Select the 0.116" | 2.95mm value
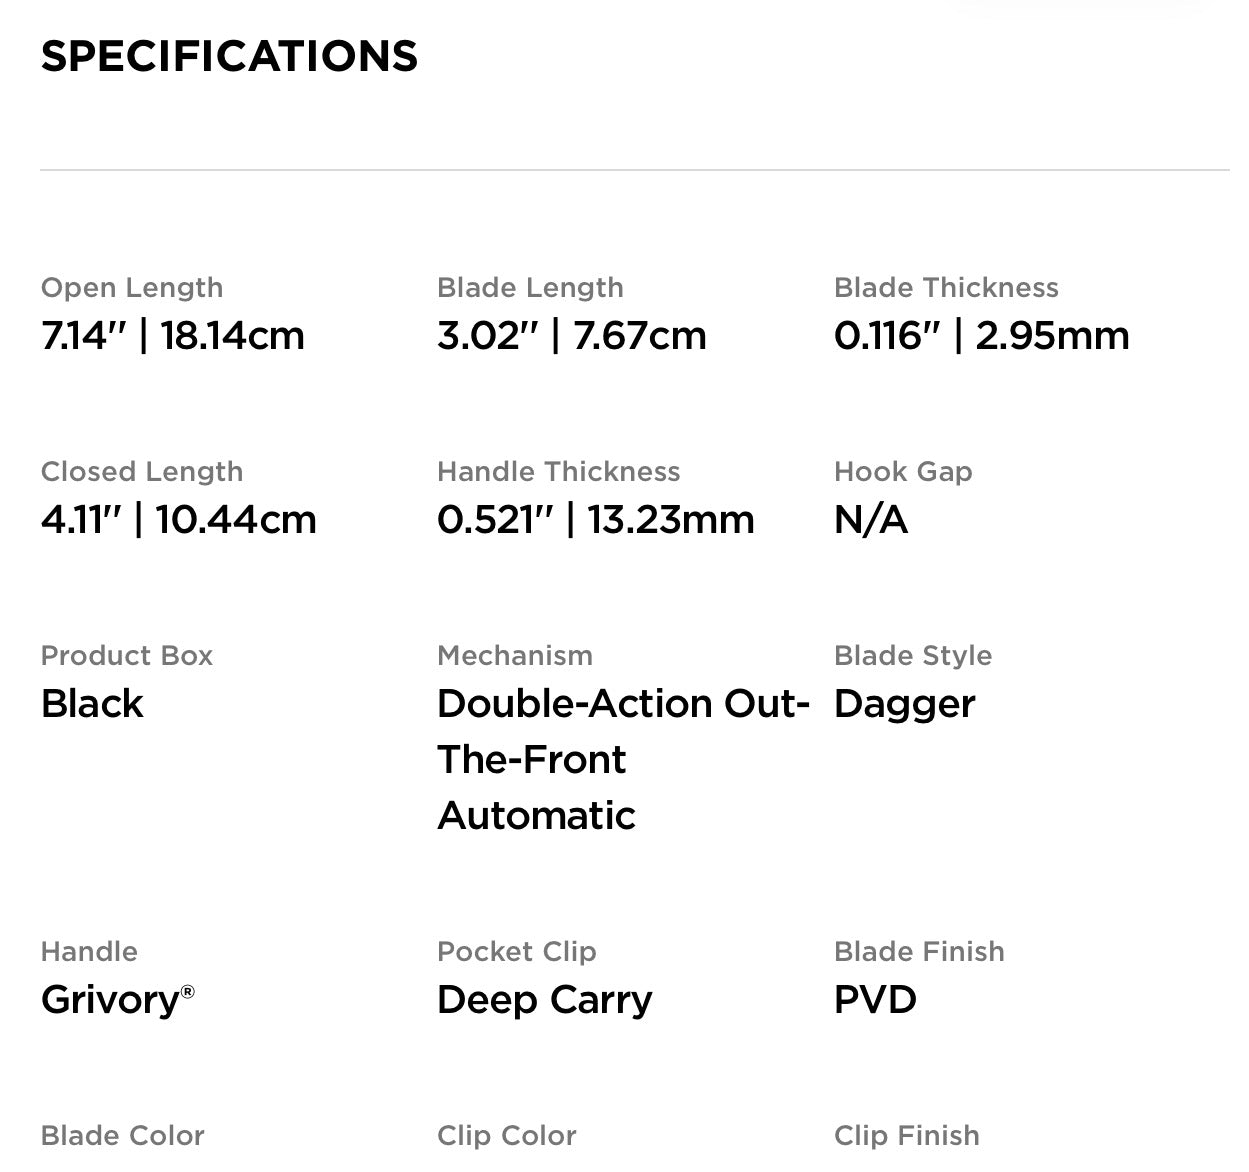This screenshot has height=1172, width=1249. click(981, 336)
